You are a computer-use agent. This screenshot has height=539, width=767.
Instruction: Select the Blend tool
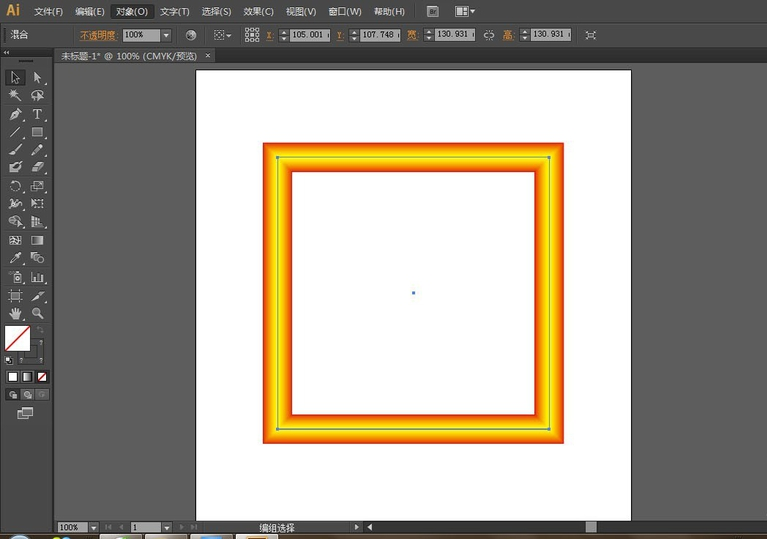37,258
